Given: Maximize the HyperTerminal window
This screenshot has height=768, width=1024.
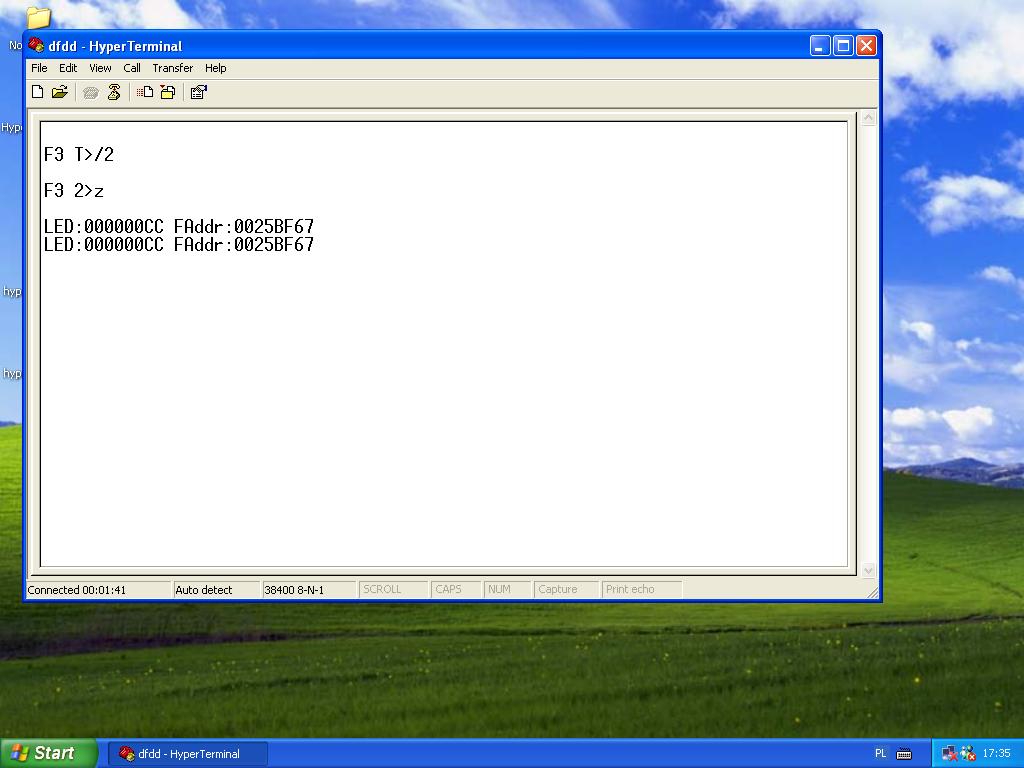Looking at the screenshot, I should coord(843,46).
